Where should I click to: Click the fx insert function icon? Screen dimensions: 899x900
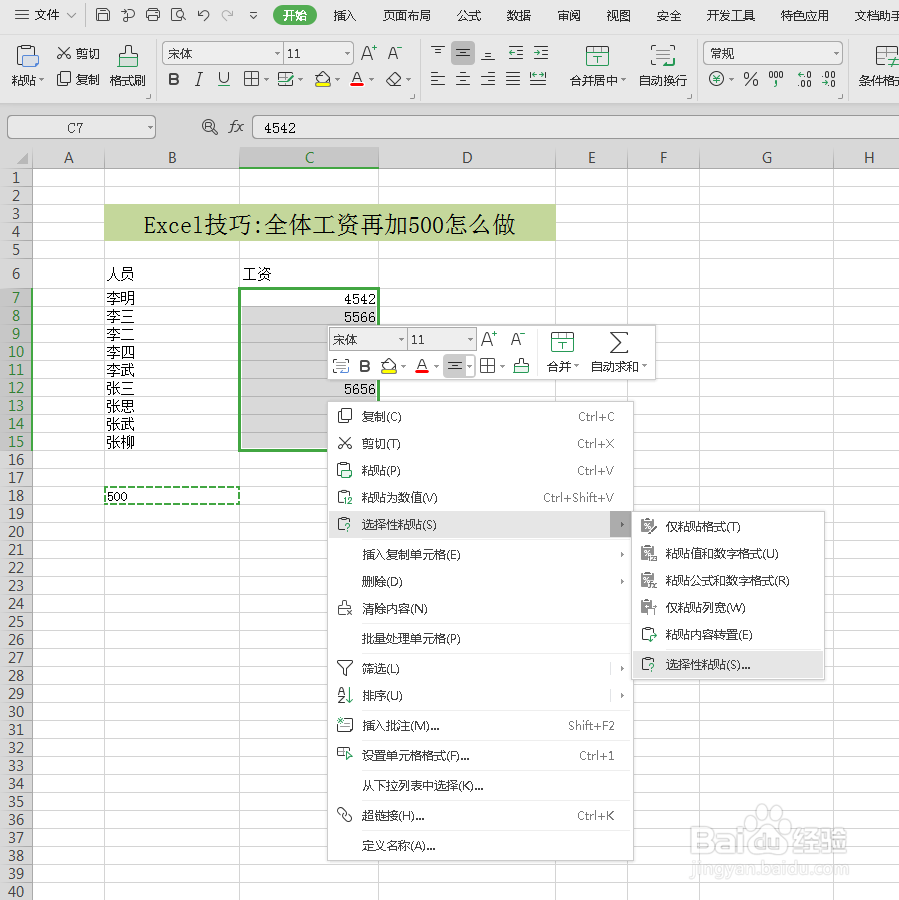236,127
